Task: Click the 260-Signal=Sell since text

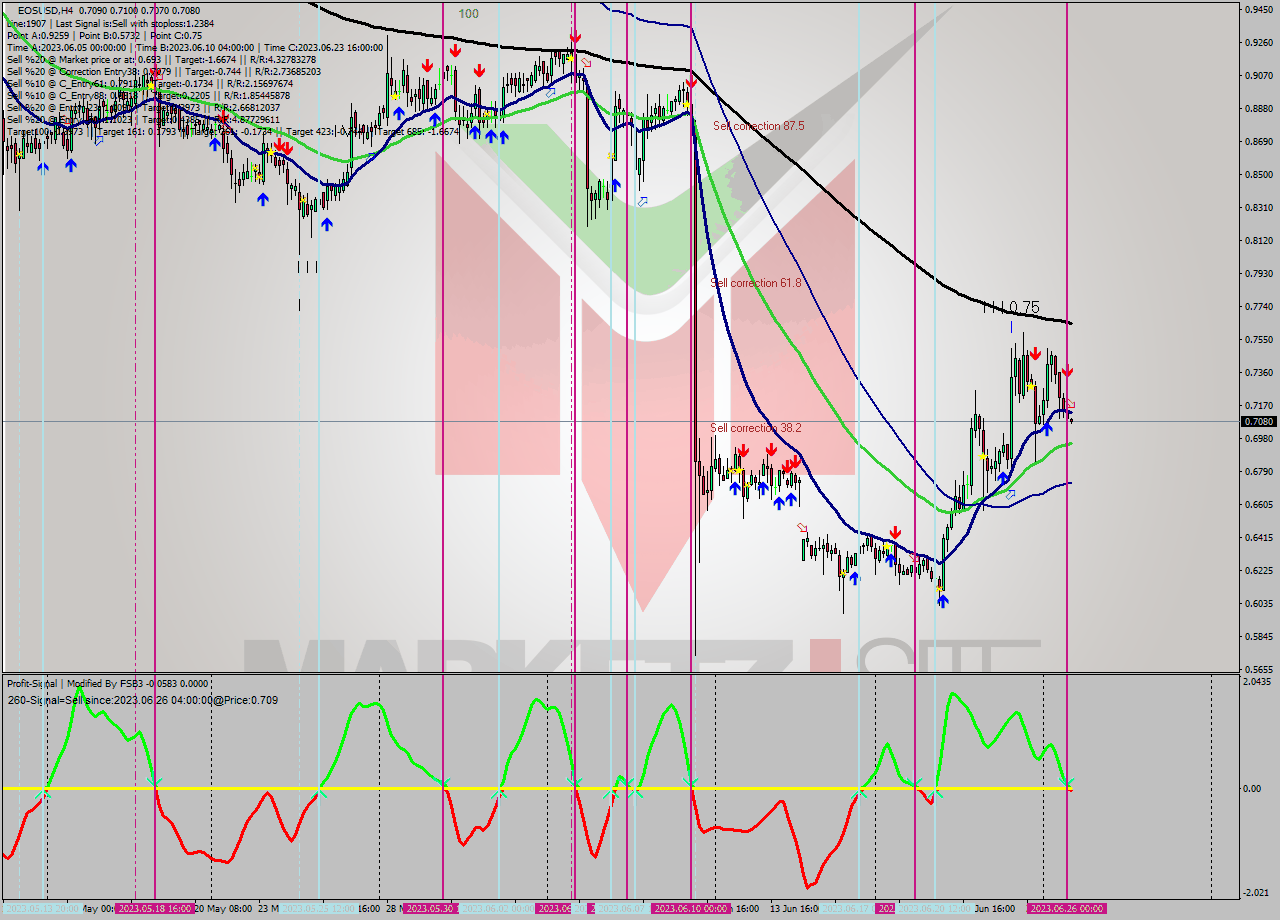Action: [x=142, y=700]
